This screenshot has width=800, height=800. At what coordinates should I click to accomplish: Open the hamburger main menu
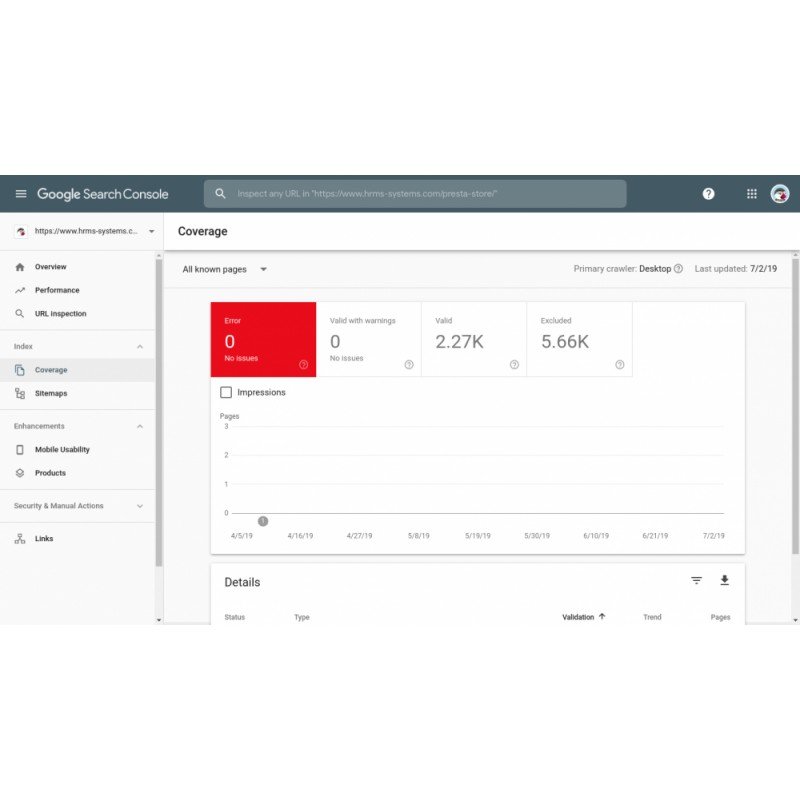pos(21,194)
